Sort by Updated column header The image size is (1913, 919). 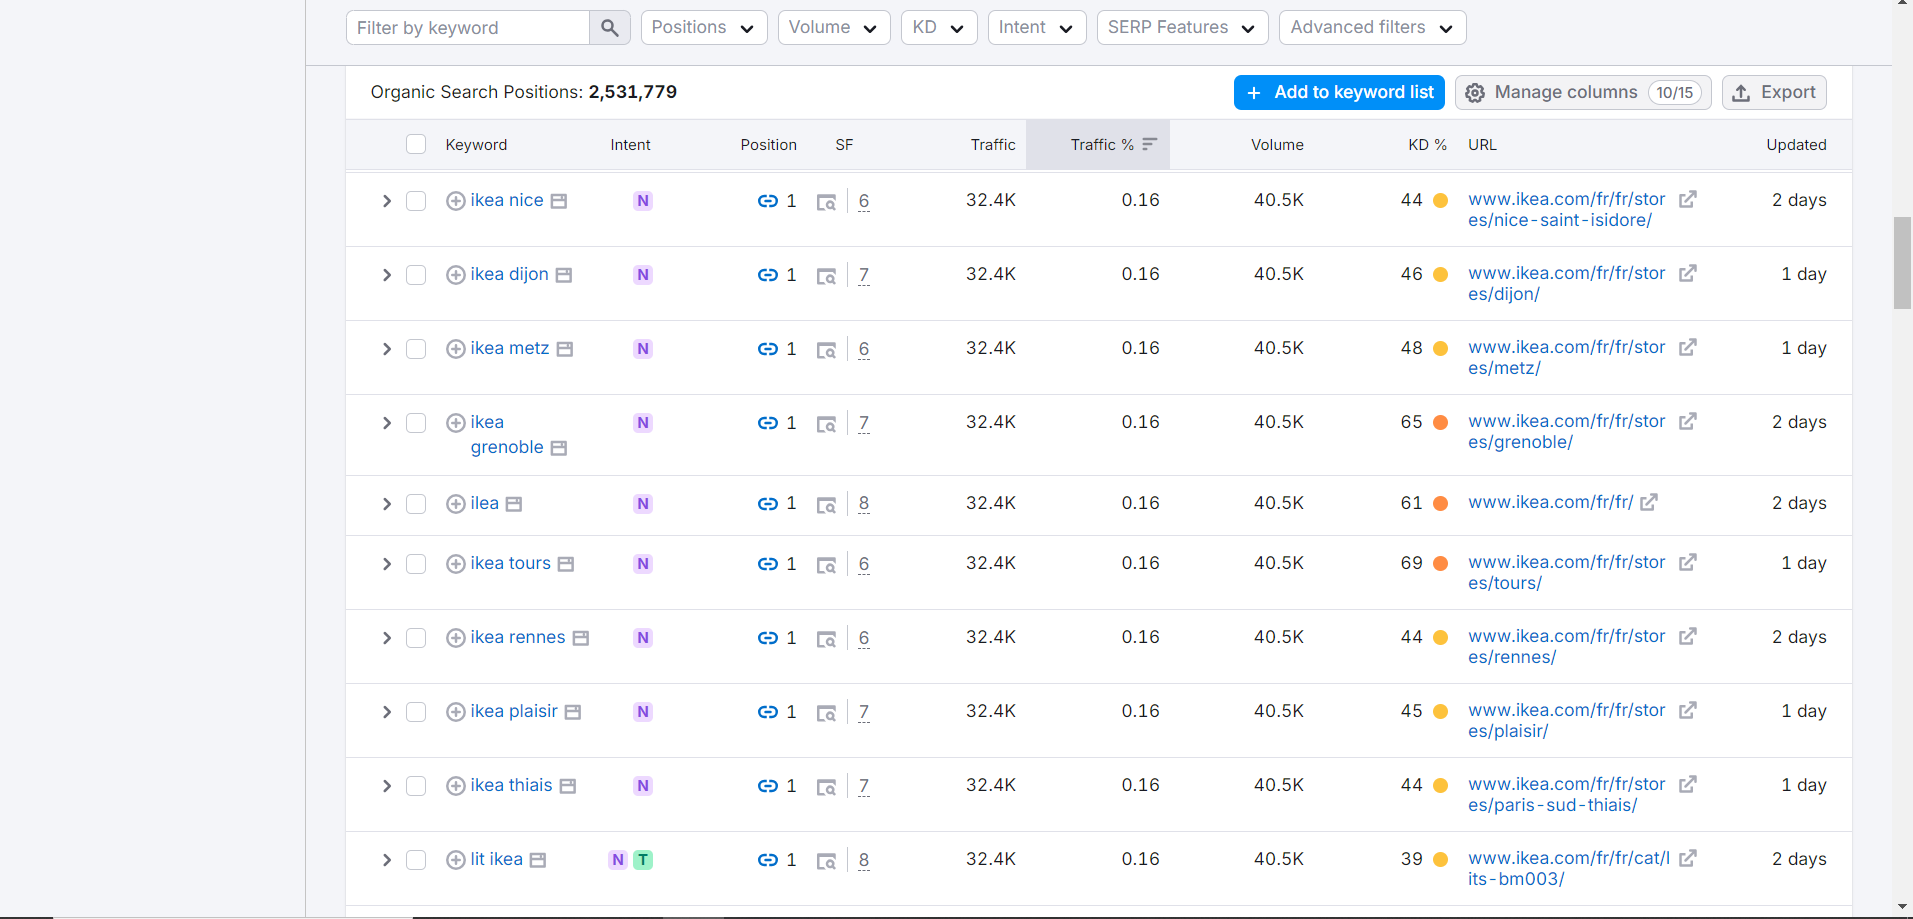pyautogui.click(x=1796, y=145)
